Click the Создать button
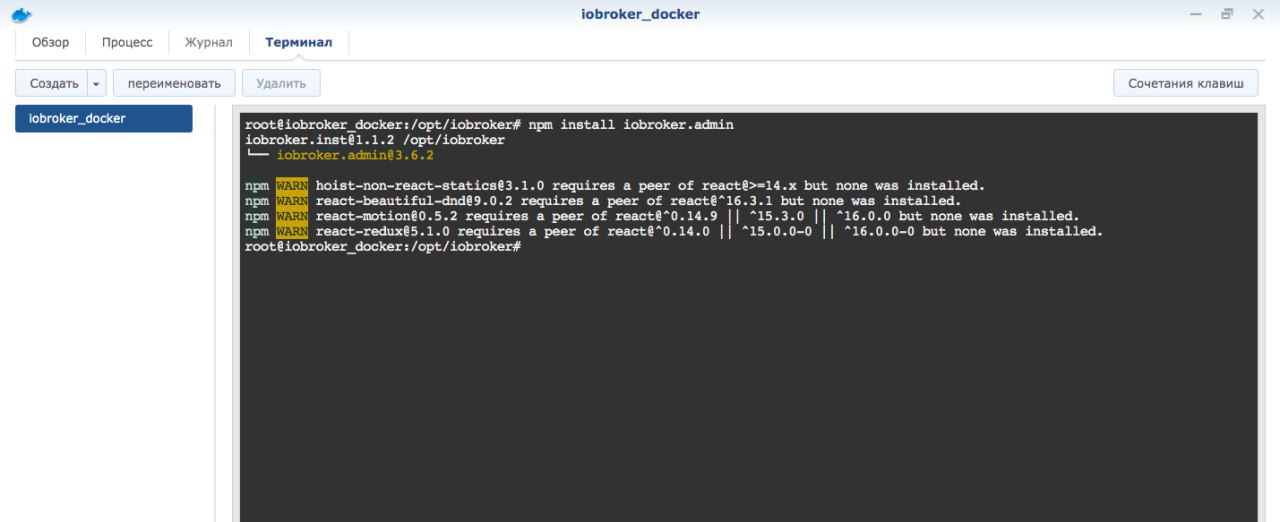Screen dimensions: 1280x522 click(x=53, y=83)
